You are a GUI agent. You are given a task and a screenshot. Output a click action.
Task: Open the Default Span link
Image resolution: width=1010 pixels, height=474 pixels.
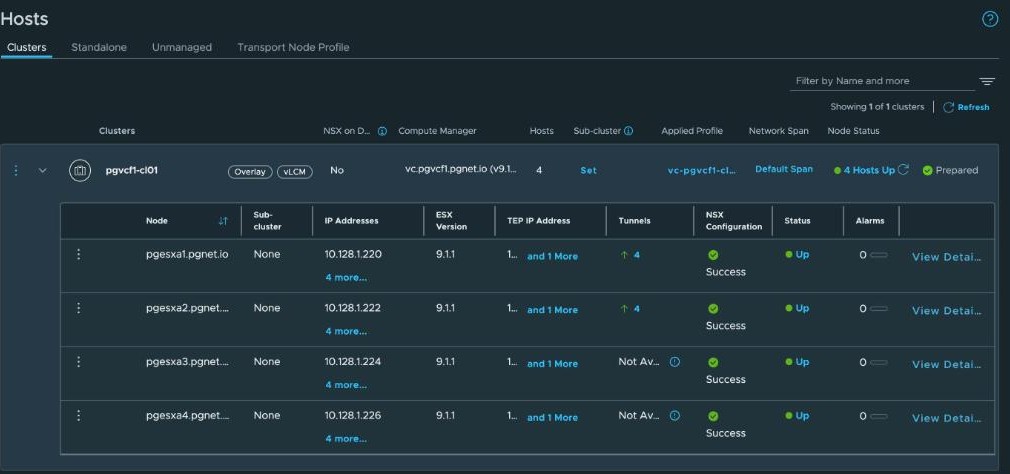(x=784, y=169)
